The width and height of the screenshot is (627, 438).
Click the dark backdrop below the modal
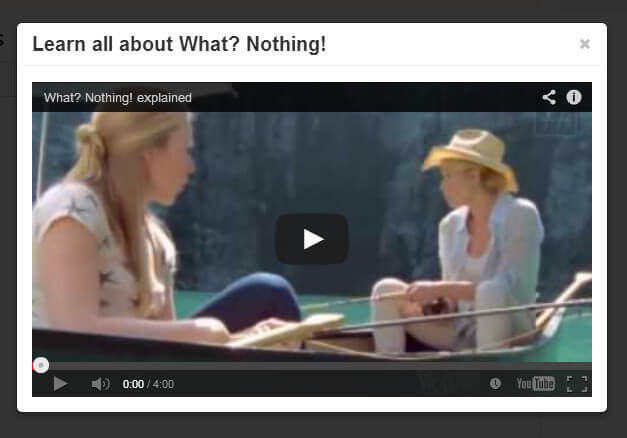[312, 426]
